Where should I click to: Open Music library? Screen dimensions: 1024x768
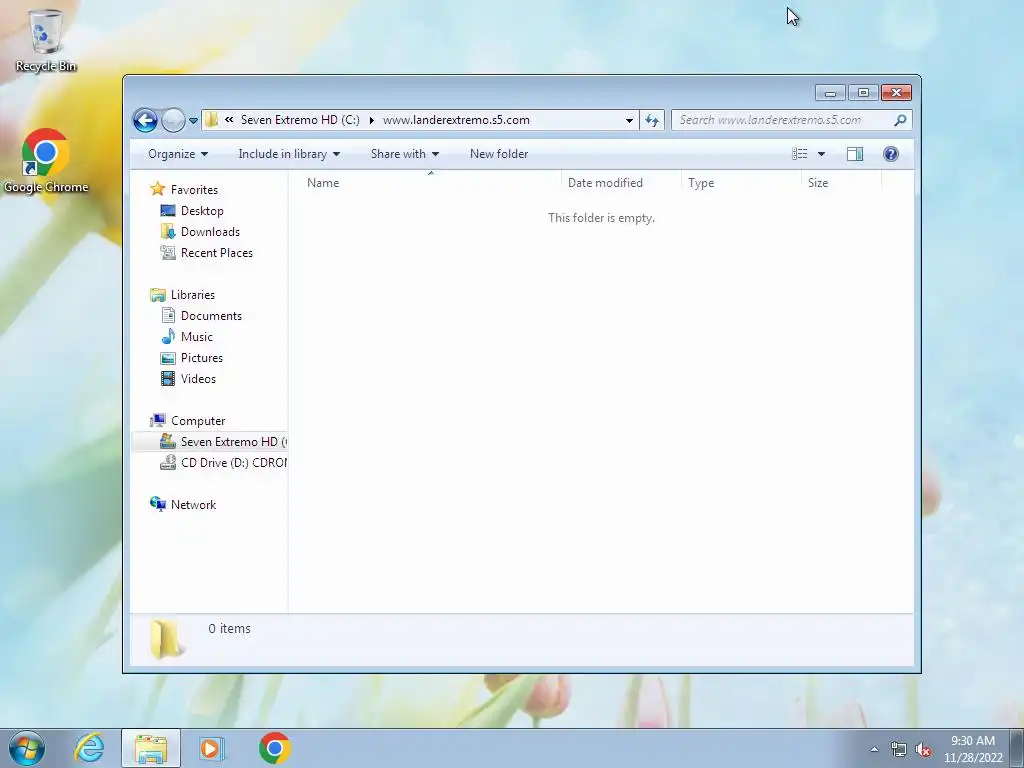pos(197,337)
